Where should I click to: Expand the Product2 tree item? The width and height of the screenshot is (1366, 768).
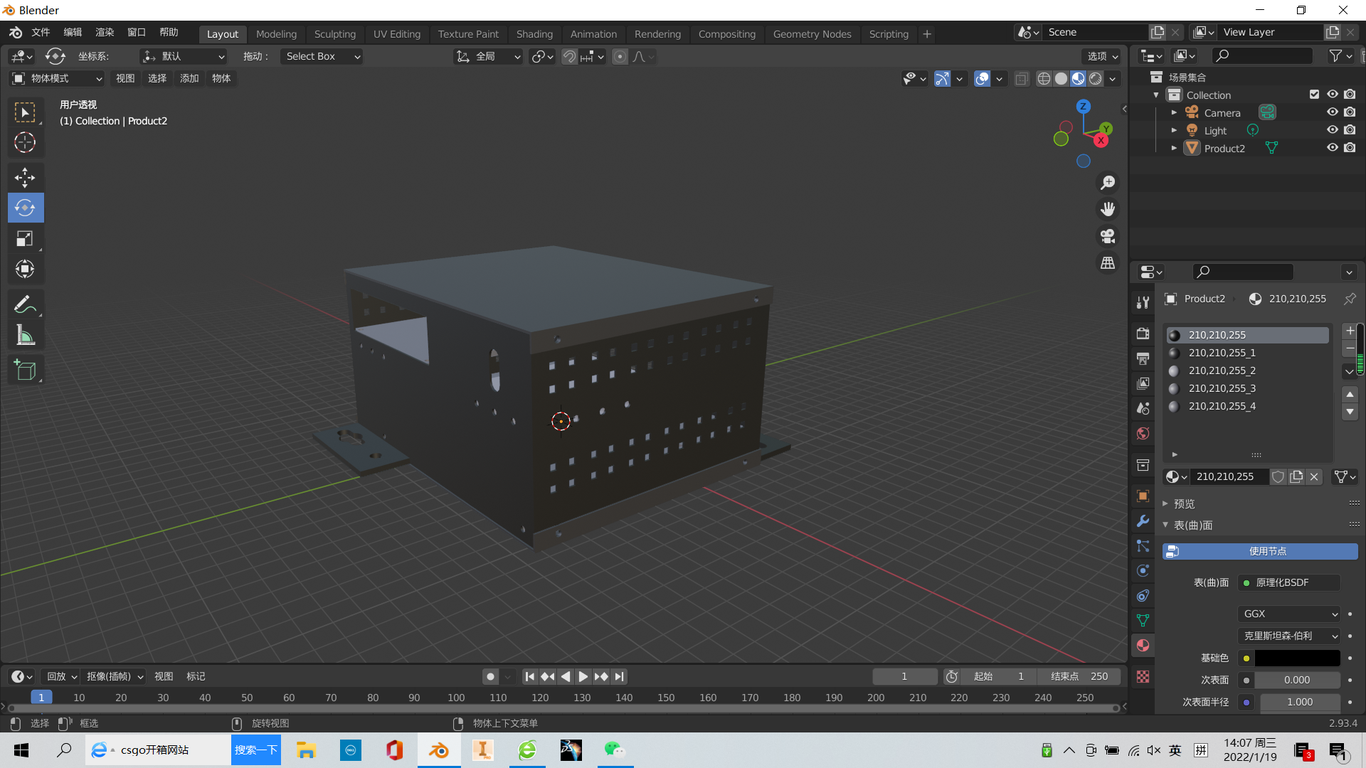click(1174, 148)
